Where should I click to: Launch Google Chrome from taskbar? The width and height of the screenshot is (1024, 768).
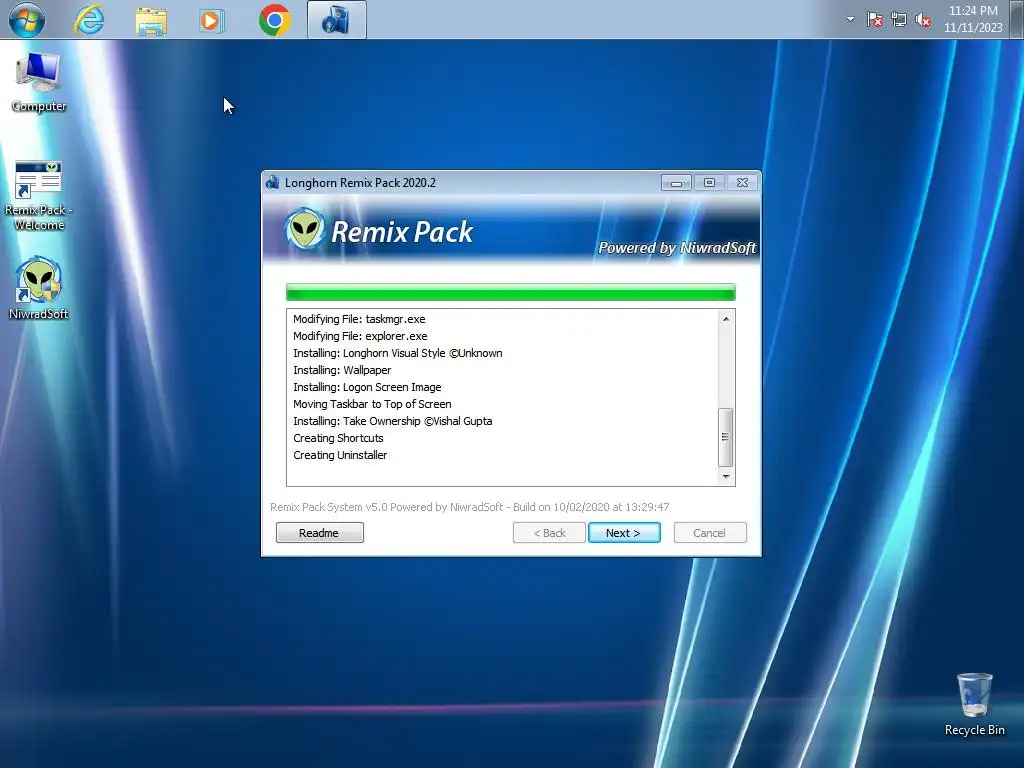click(x=274, y=20)
